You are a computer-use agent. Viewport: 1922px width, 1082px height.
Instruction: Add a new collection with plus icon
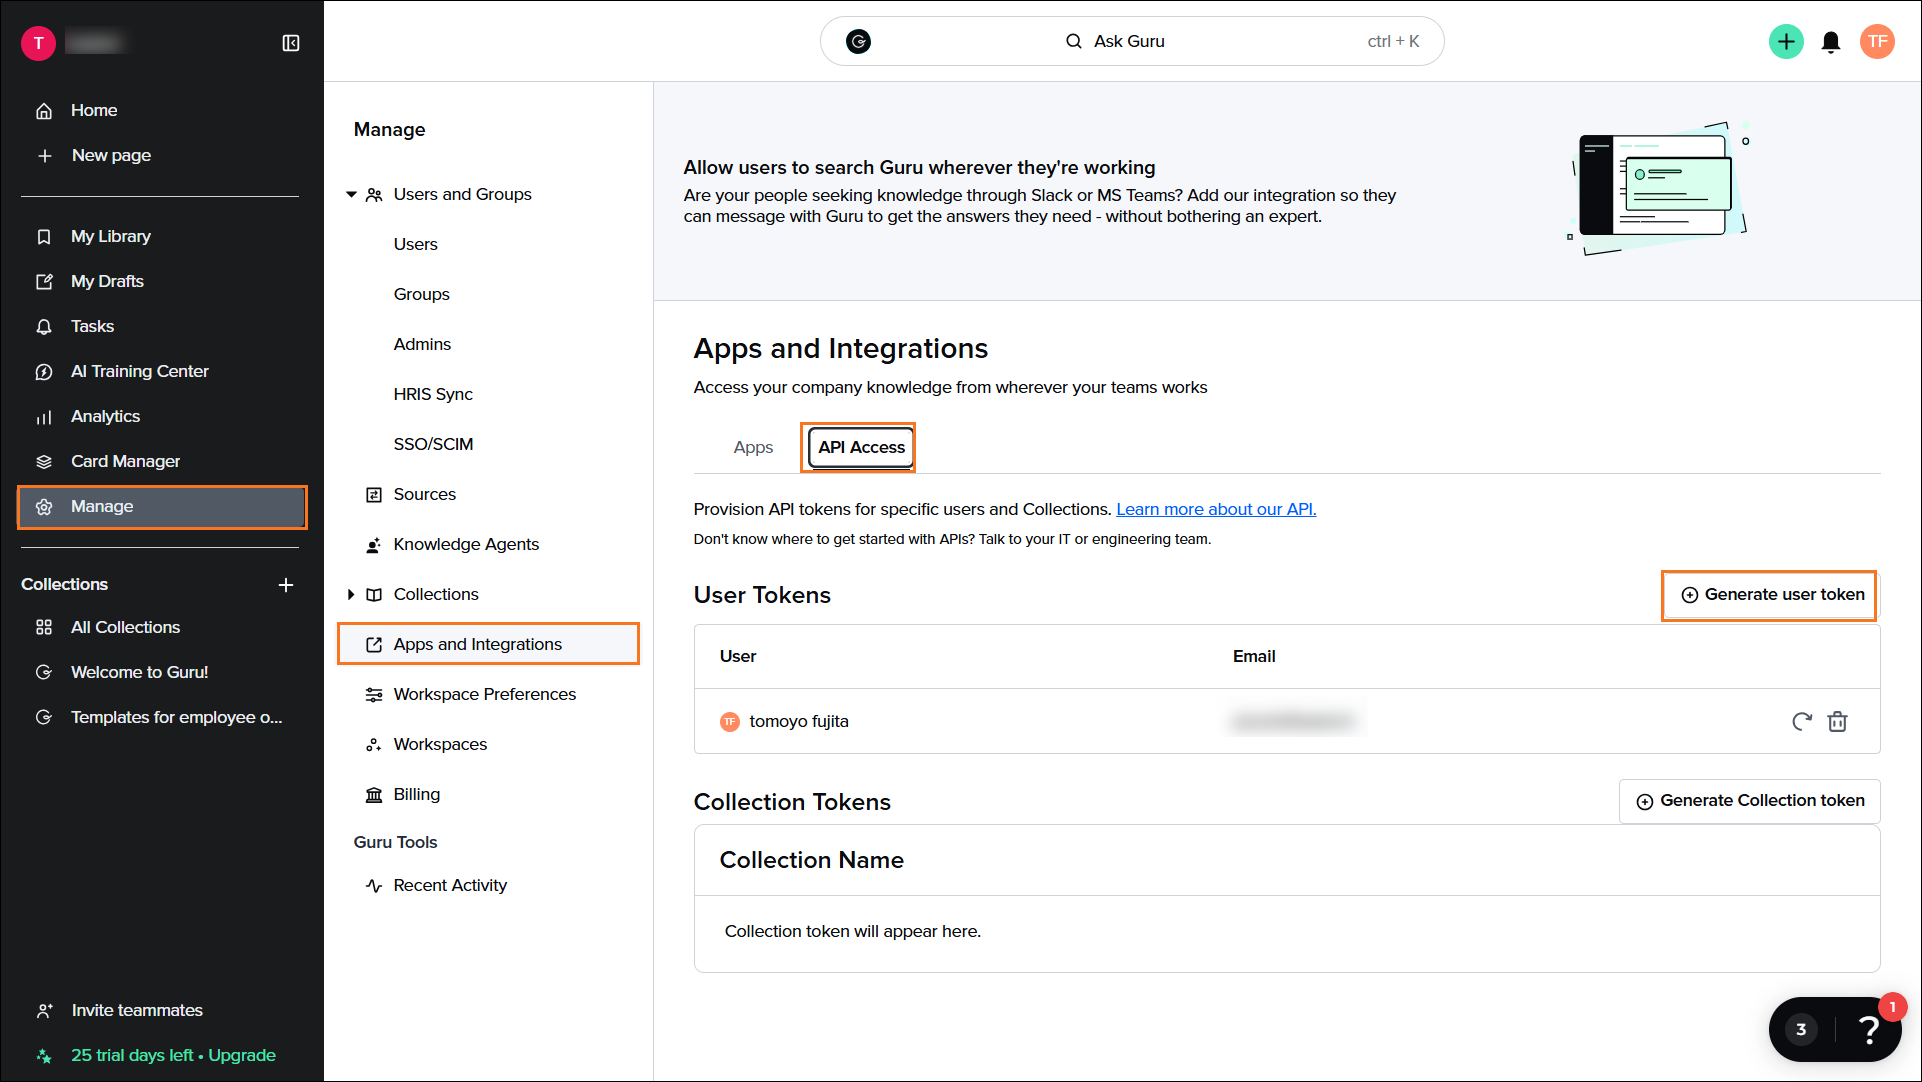click(x=286, y=585)
